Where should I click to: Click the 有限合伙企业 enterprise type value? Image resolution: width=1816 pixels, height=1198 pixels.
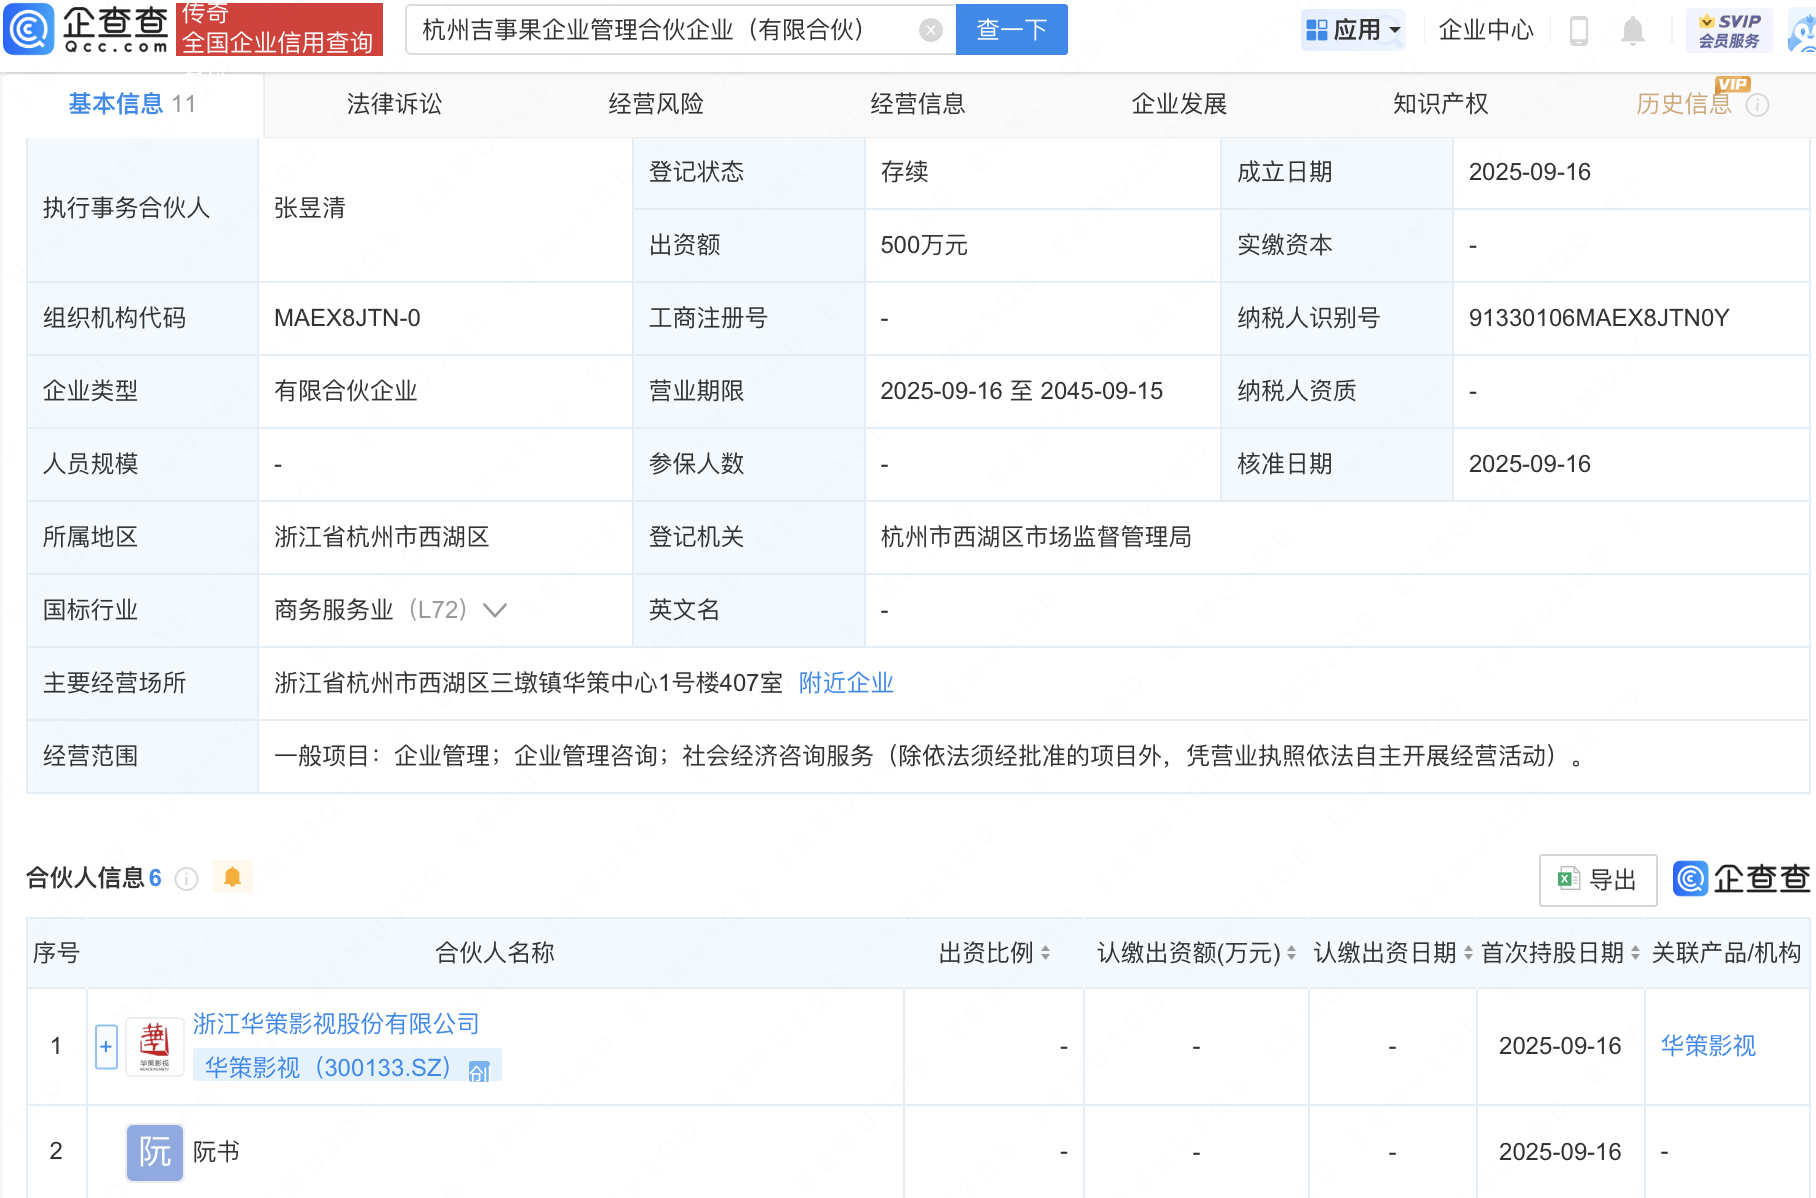[x=346, y=391]
